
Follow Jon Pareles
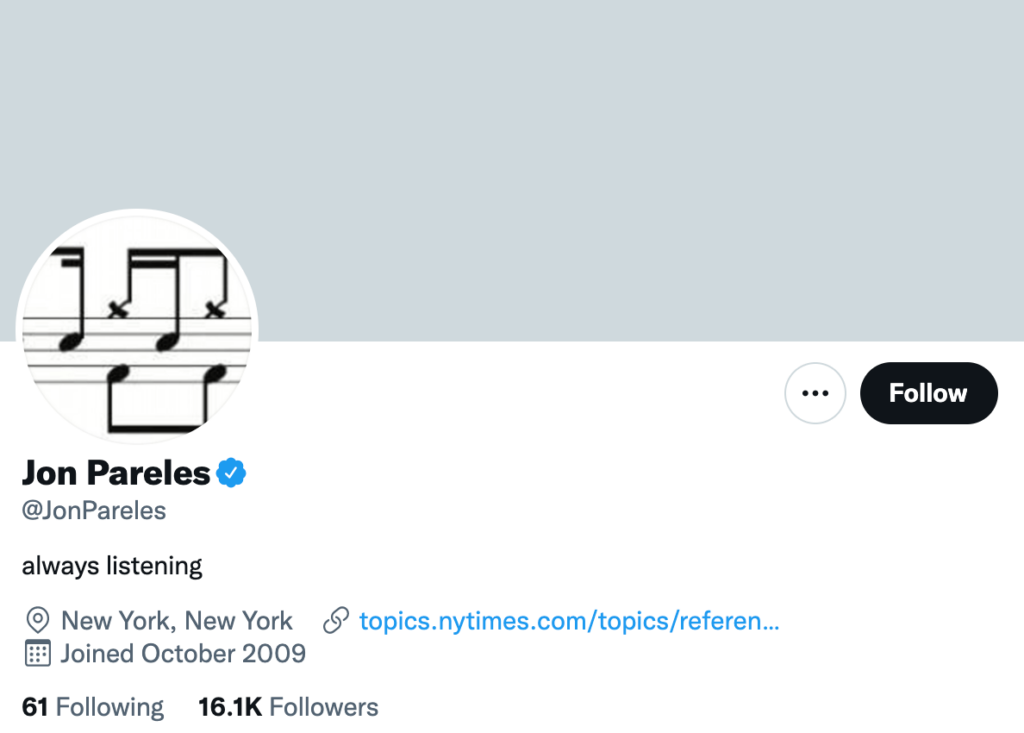pos(928,393)
